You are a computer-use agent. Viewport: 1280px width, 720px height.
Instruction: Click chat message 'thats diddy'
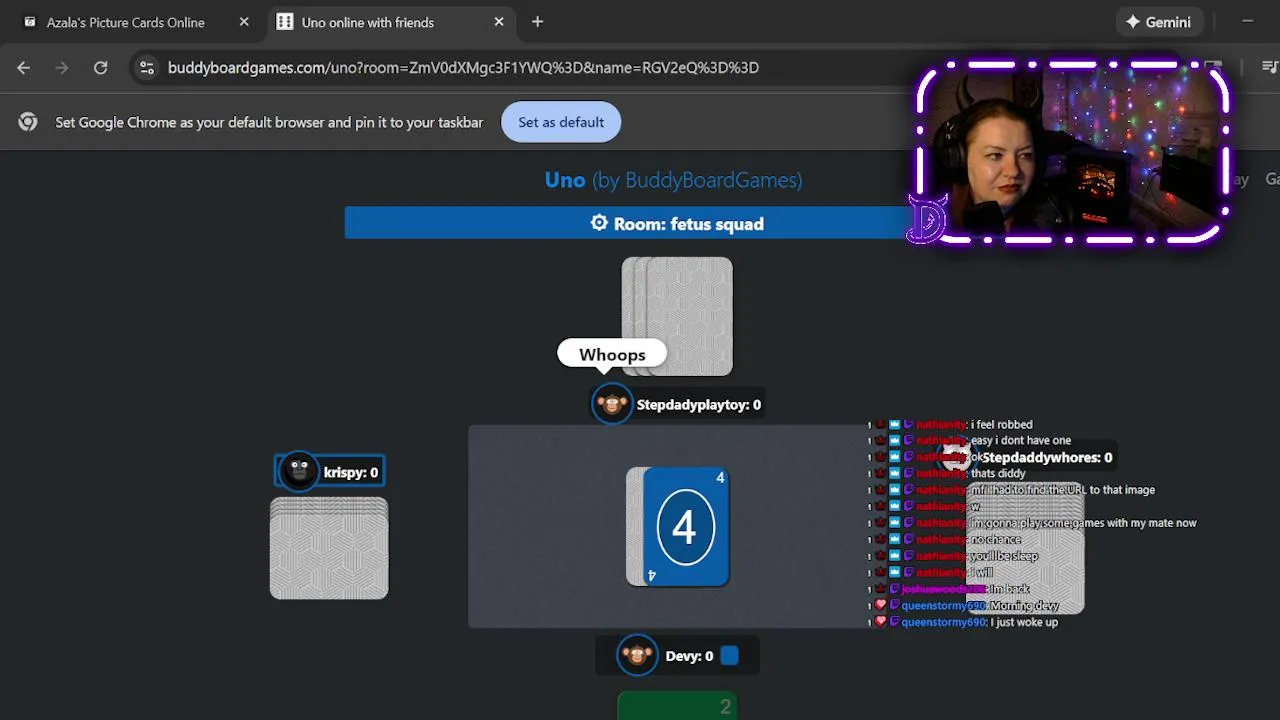click(998, 473)
